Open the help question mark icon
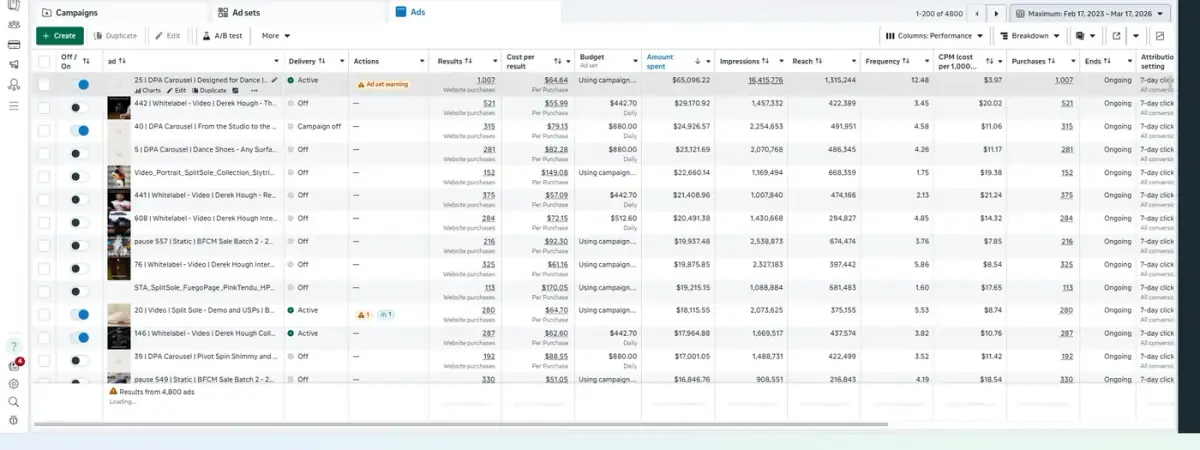1200x450 pixels. click(13, 346)
